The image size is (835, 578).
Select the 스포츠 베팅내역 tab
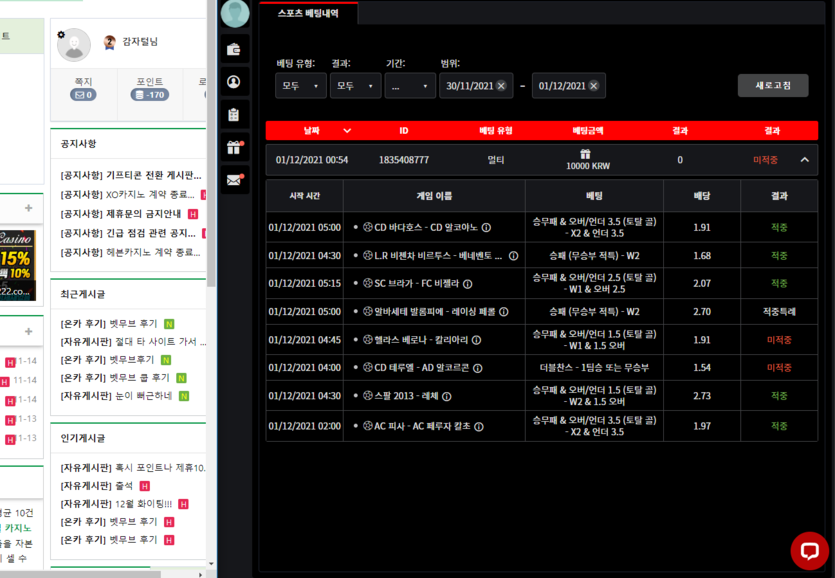click(308, 13)
